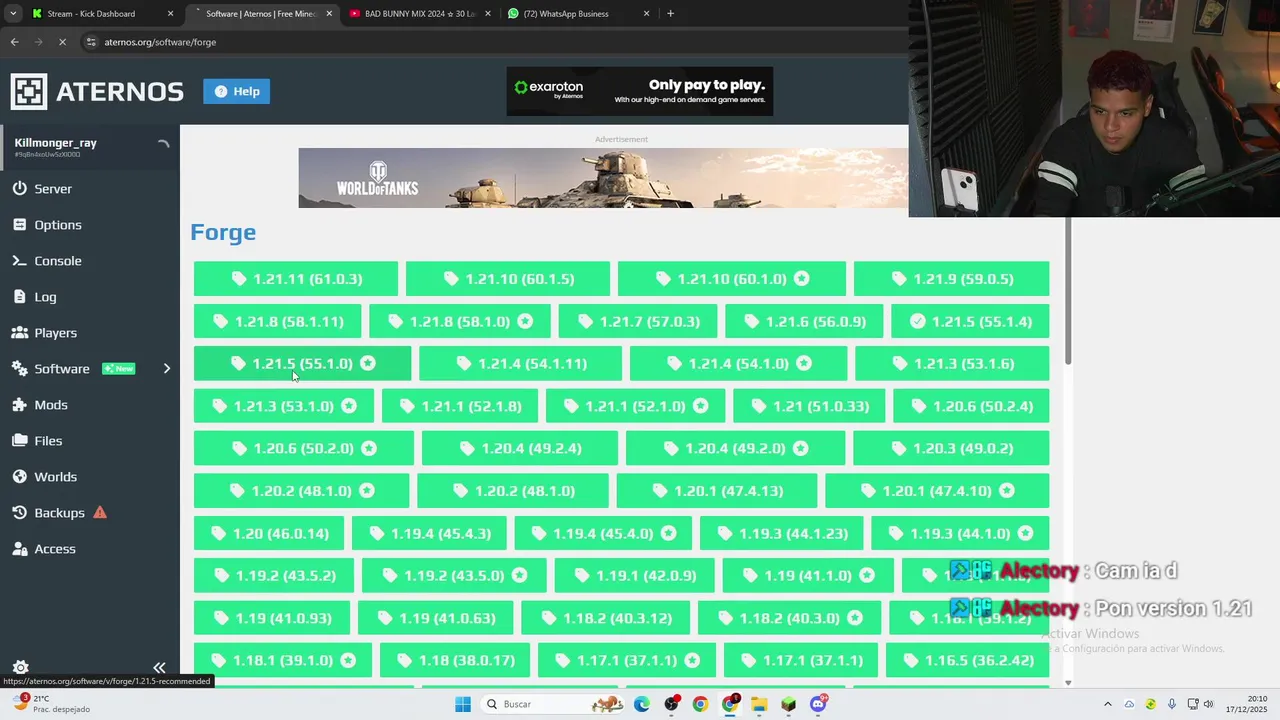1280x720 pixels.
Task: Select recommended Forge 1.21.10 (60.1.0)
Action: click(732, 279)
